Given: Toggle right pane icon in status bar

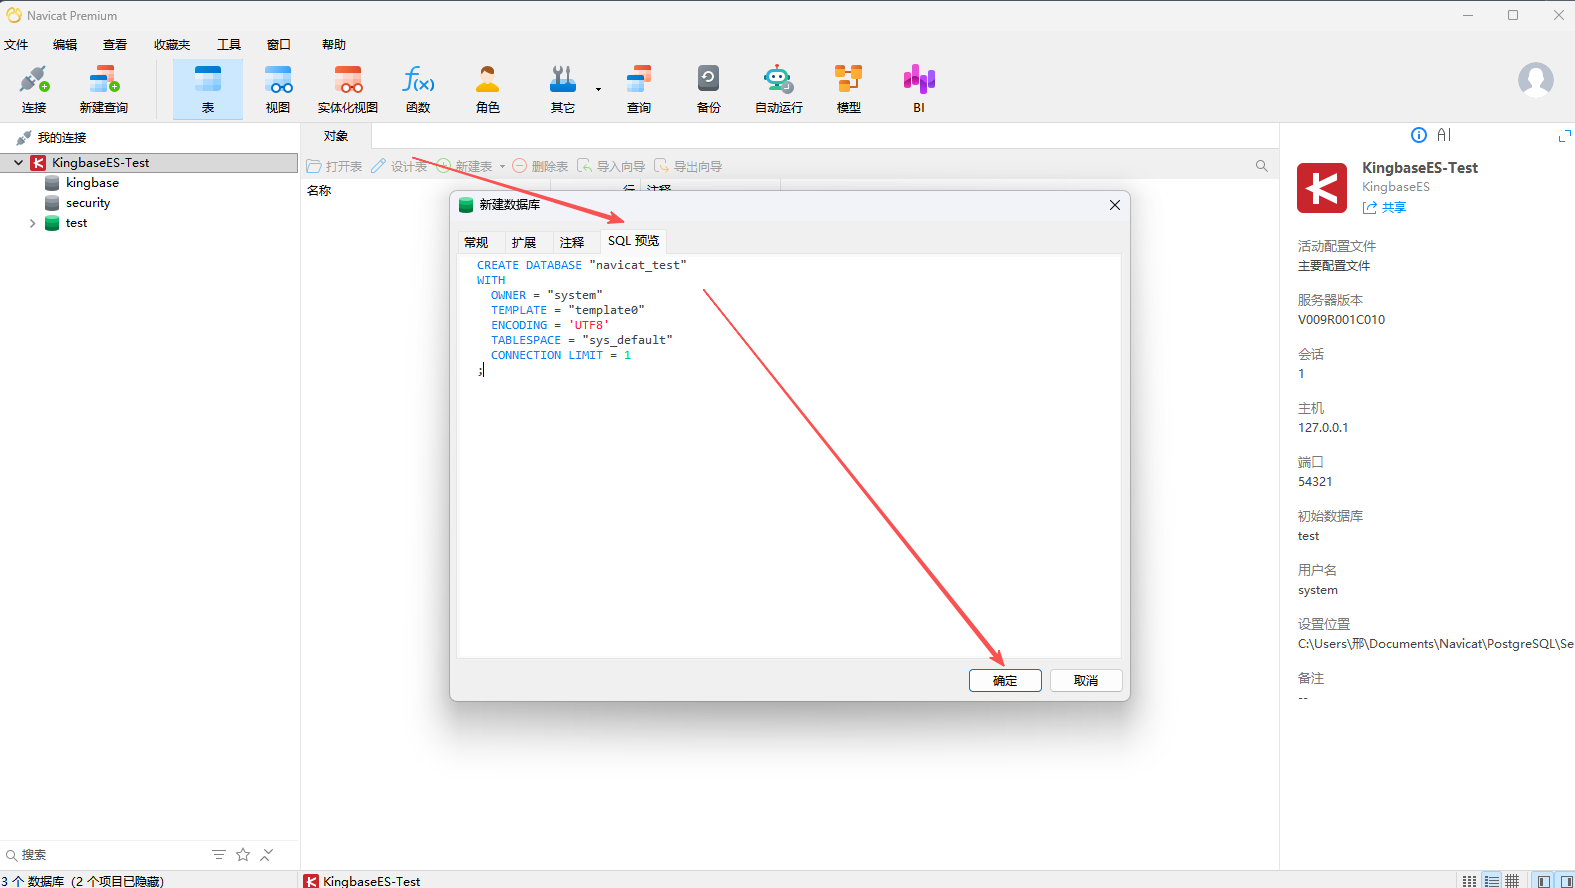Looking at the screenshot, I should 1566,881.
